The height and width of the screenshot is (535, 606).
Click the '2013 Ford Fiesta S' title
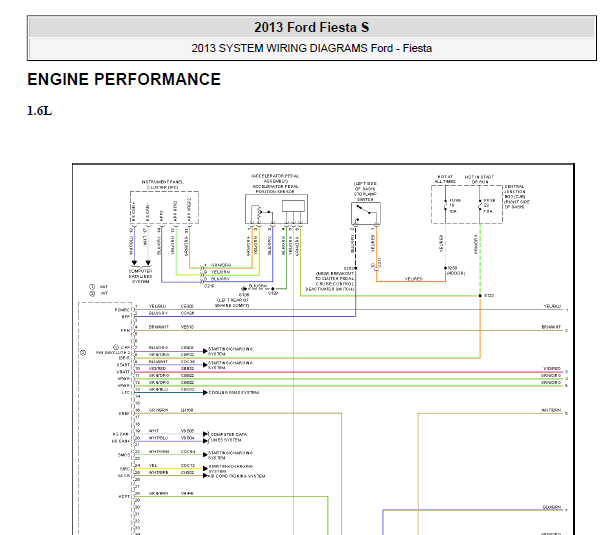312,27
